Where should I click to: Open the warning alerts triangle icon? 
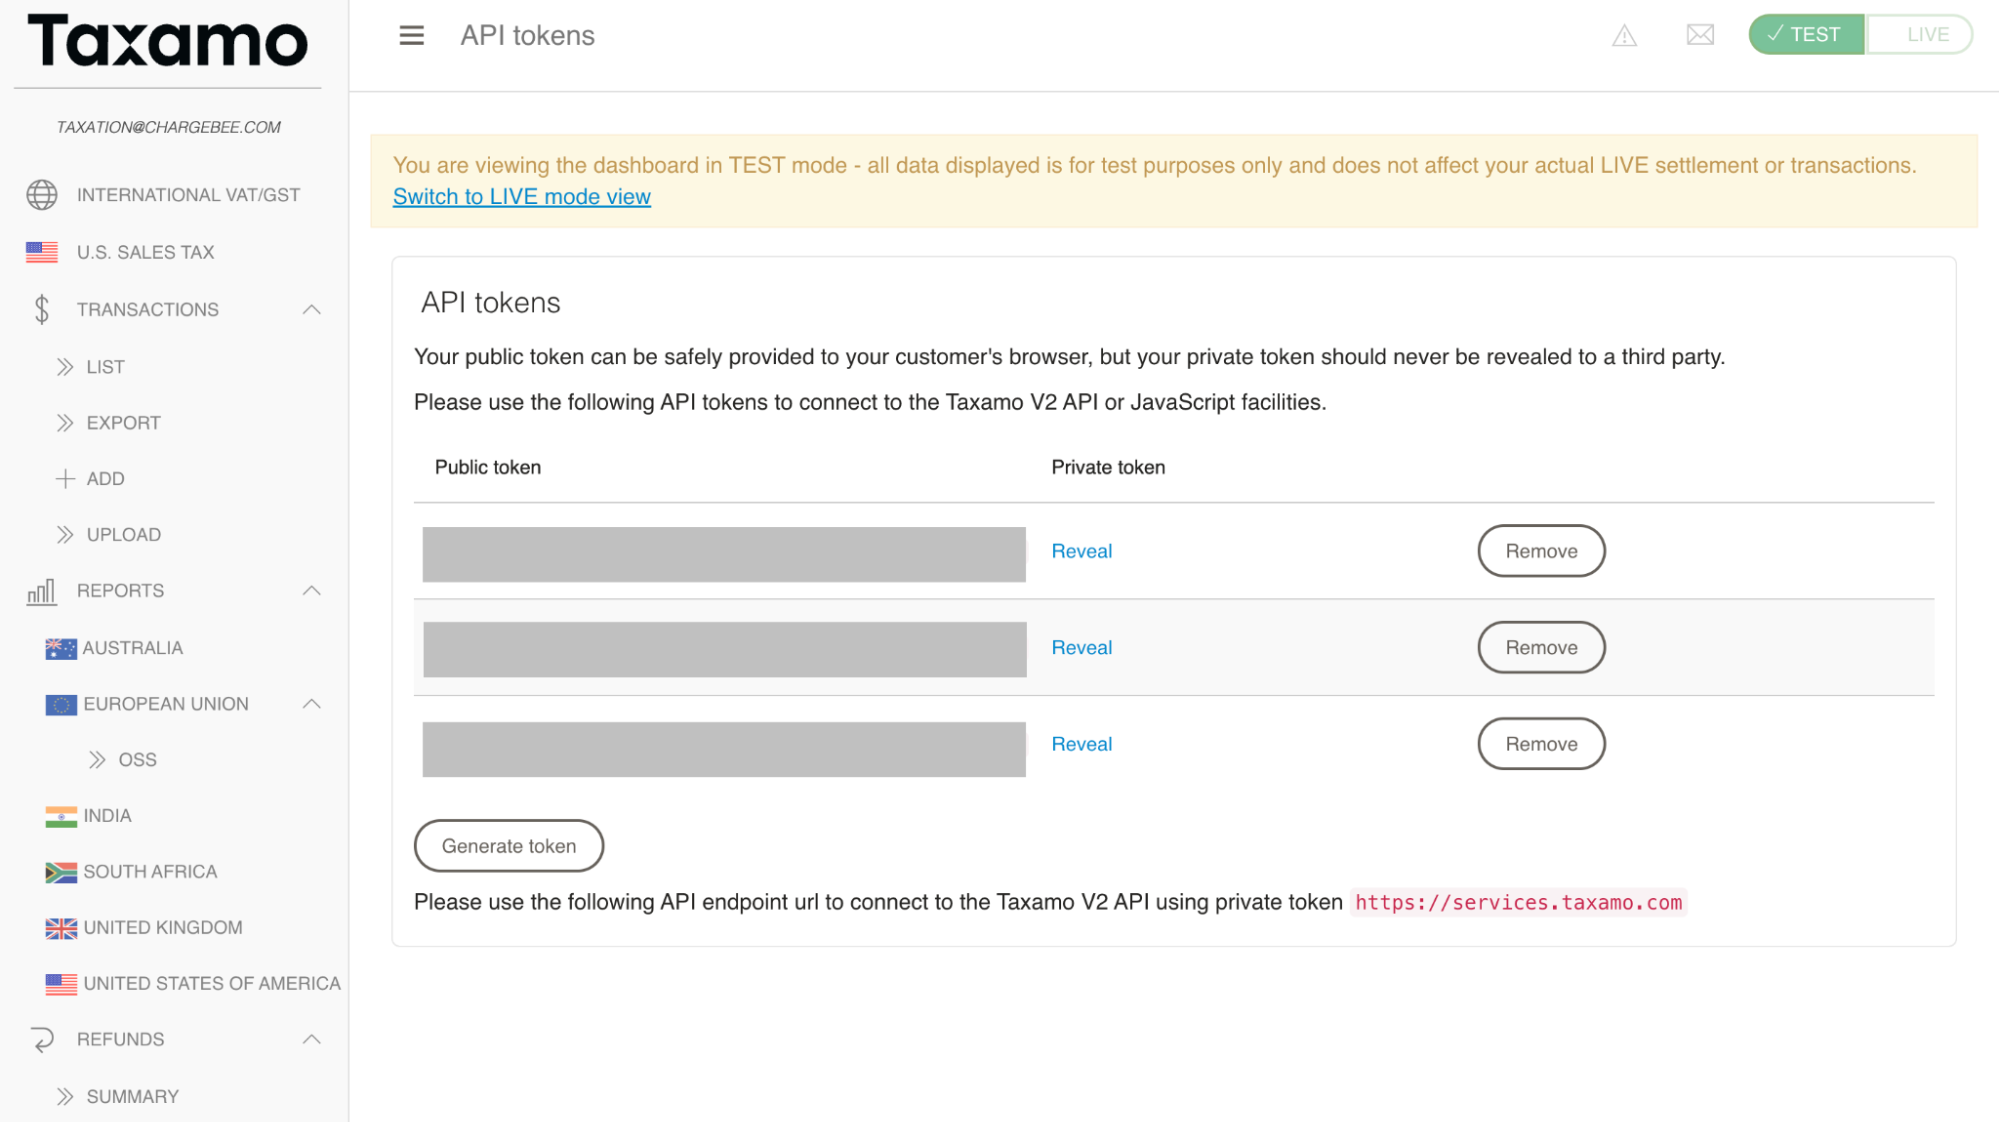[1624, 36]
